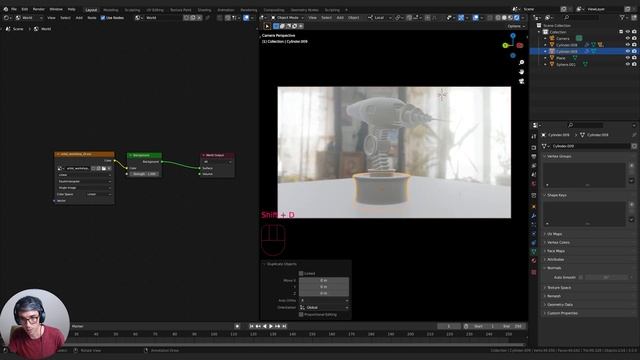Jump to the timeline end frame
Image resolution: width=640 pixels, height=360 pixels.
(x=284, y=327)
